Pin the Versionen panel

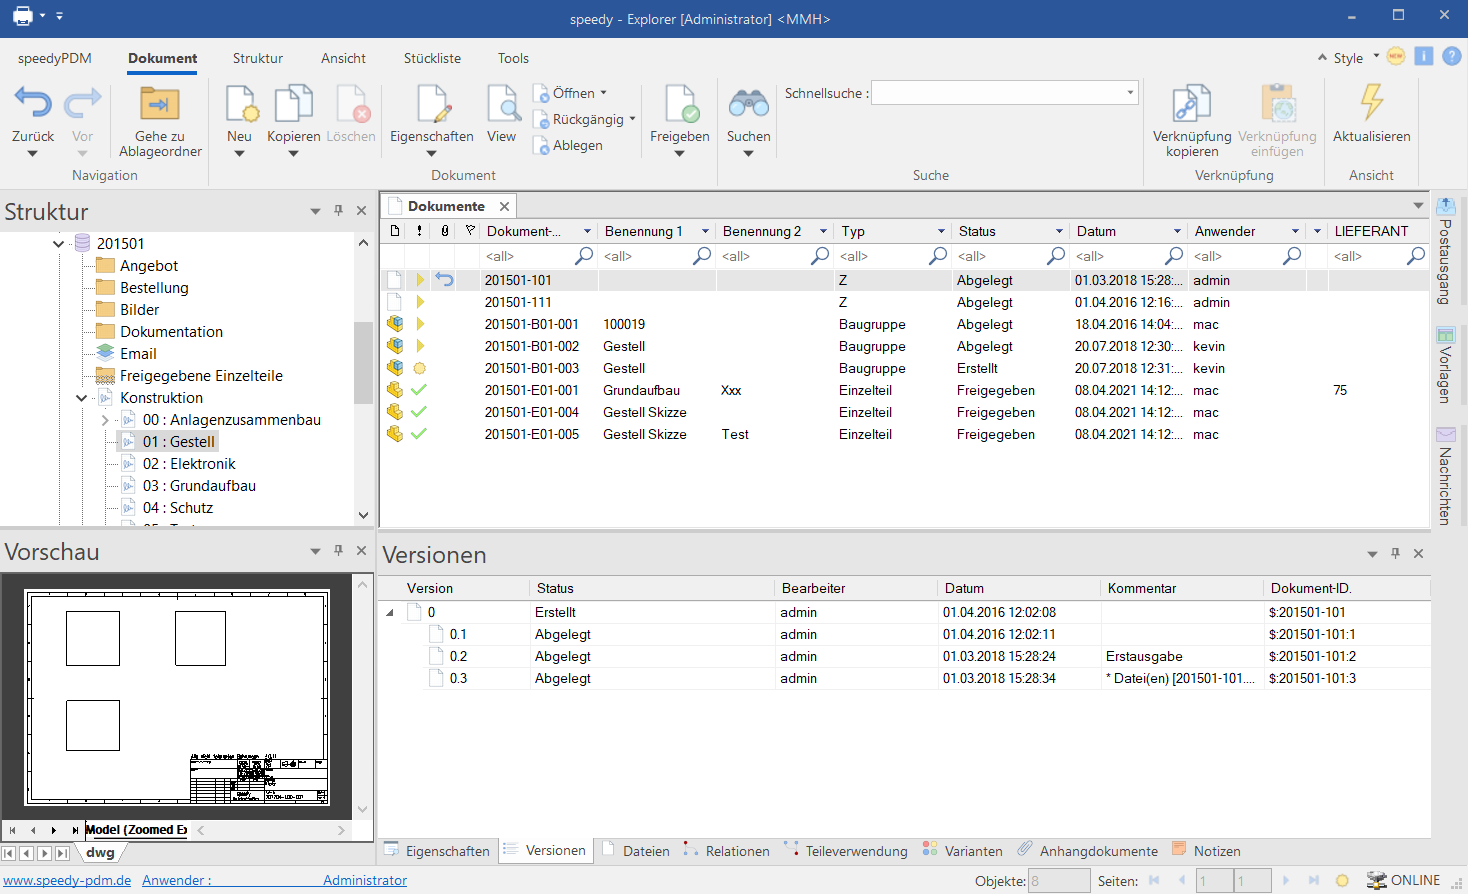[1395, 554]
